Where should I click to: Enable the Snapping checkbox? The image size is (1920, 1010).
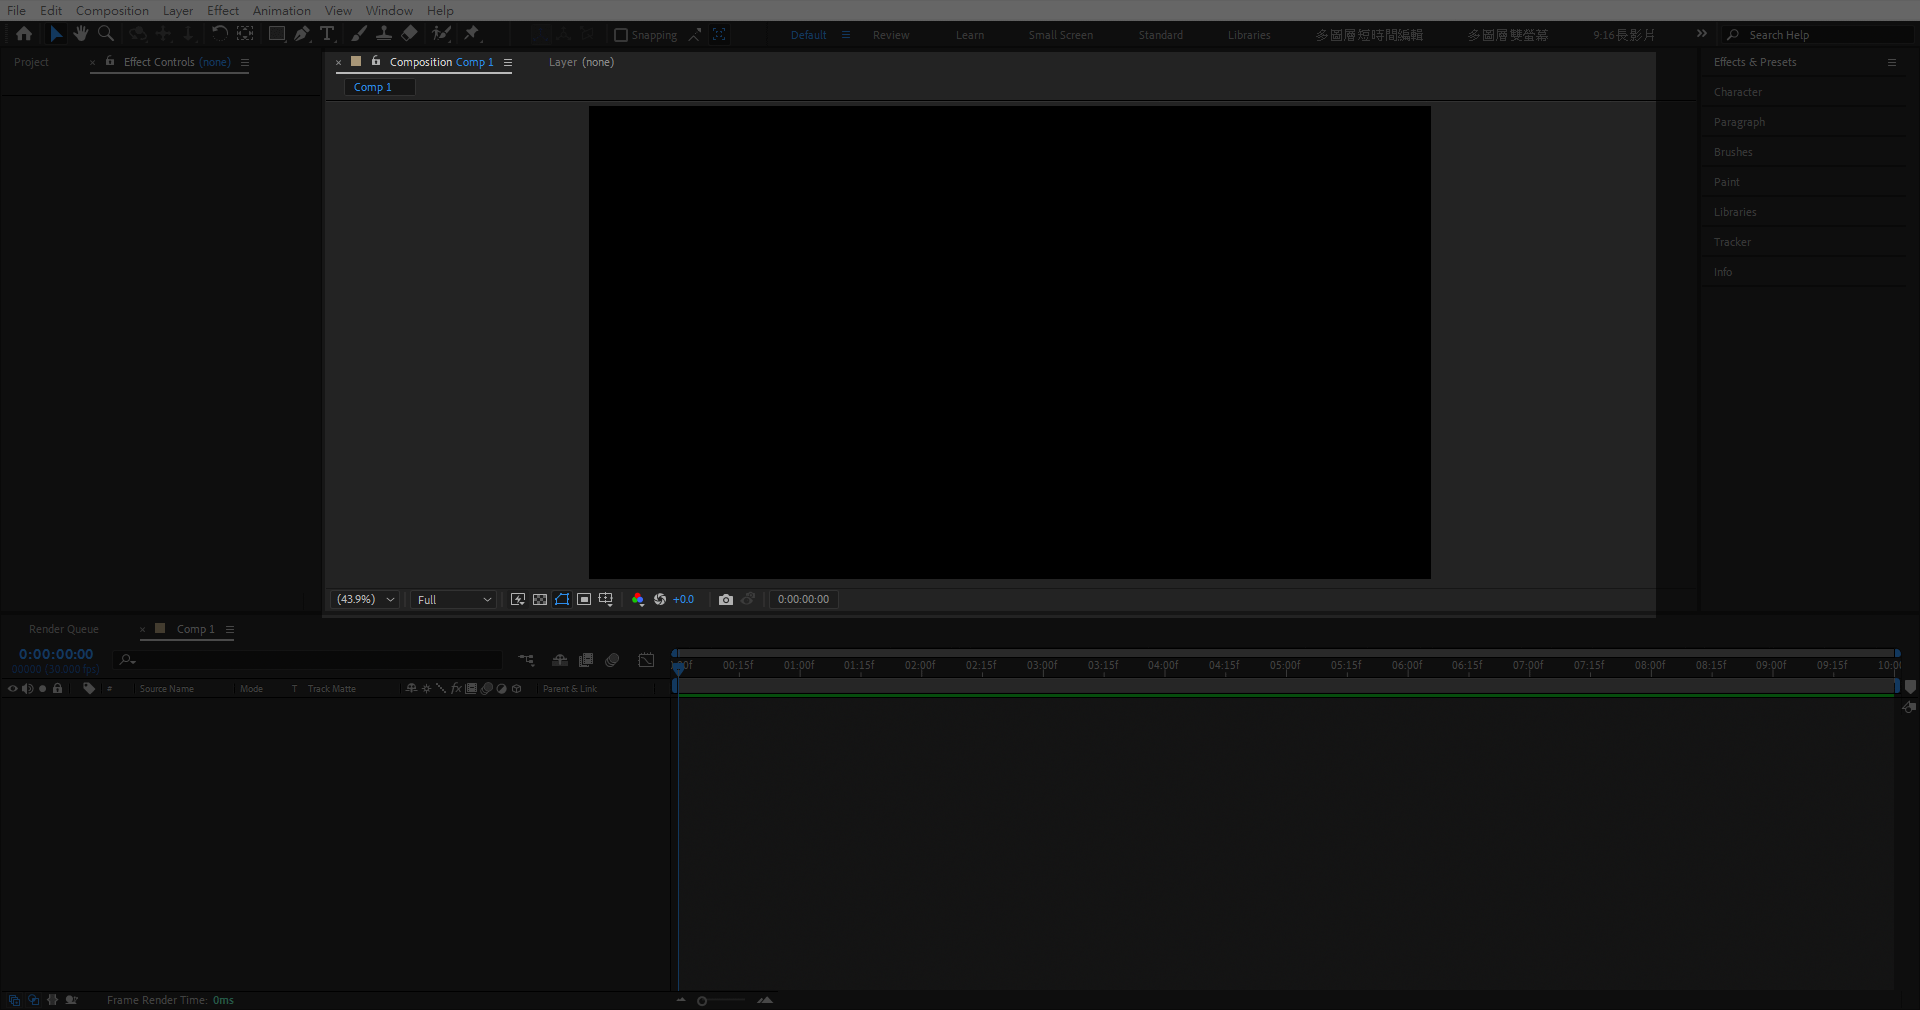(x=621, y=35)
